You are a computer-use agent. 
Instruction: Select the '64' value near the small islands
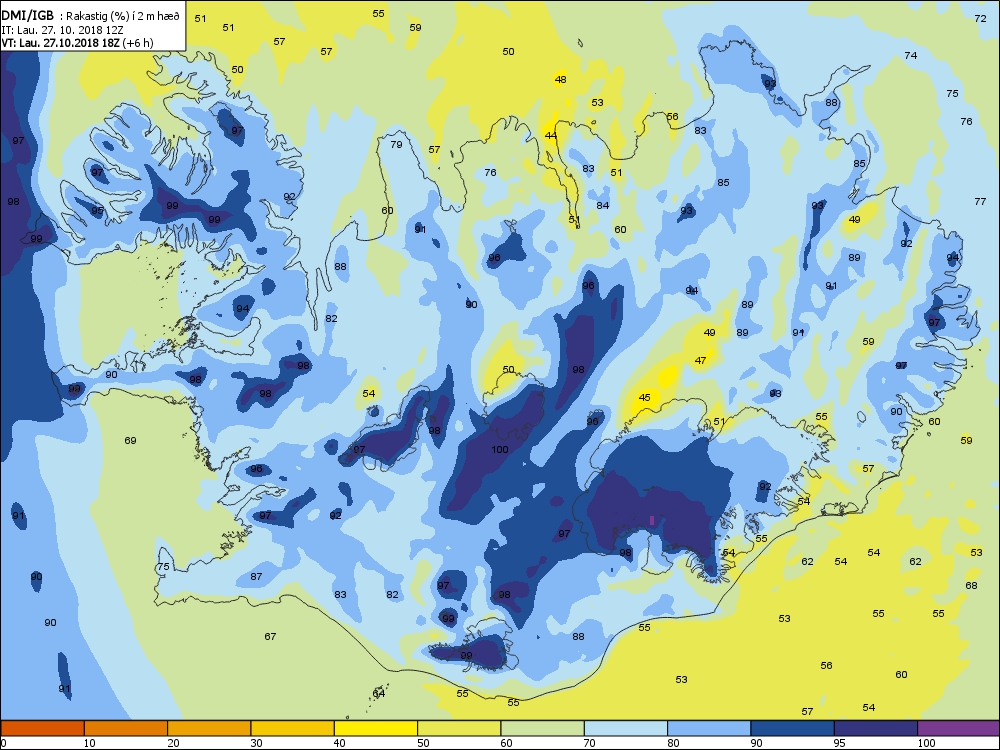(379, 693)
